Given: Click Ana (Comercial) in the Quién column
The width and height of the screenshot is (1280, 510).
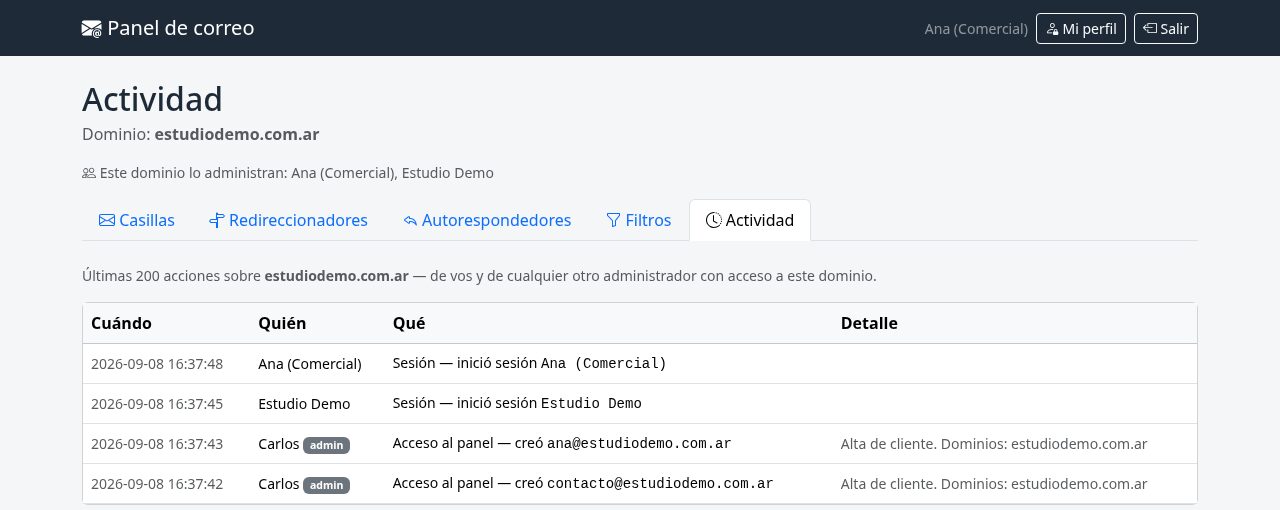Looking at the screenshot, I should point(310,364).
